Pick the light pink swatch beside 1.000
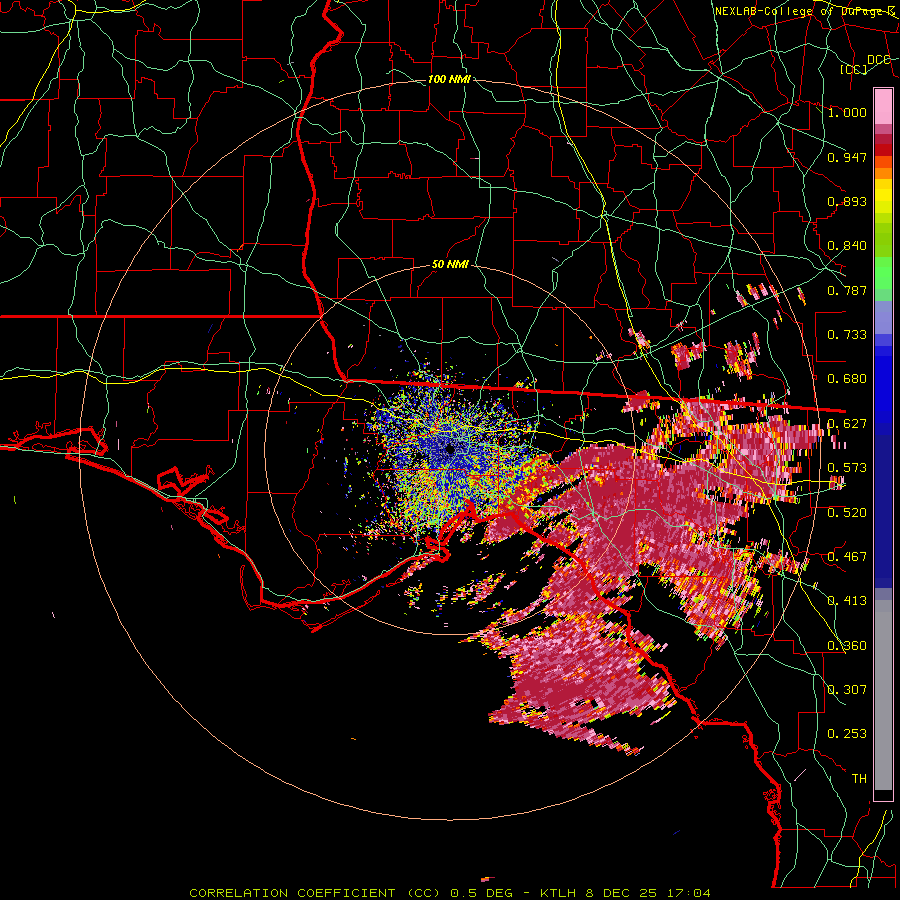The height and width of the screenshot is (900, 900). click(x=883, y=106)
